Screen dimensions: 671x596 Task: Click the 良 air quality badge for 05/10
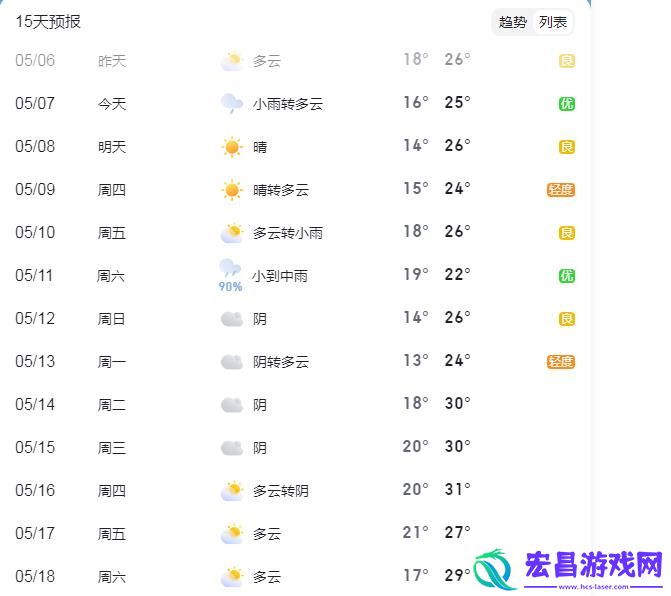(567, 233)
